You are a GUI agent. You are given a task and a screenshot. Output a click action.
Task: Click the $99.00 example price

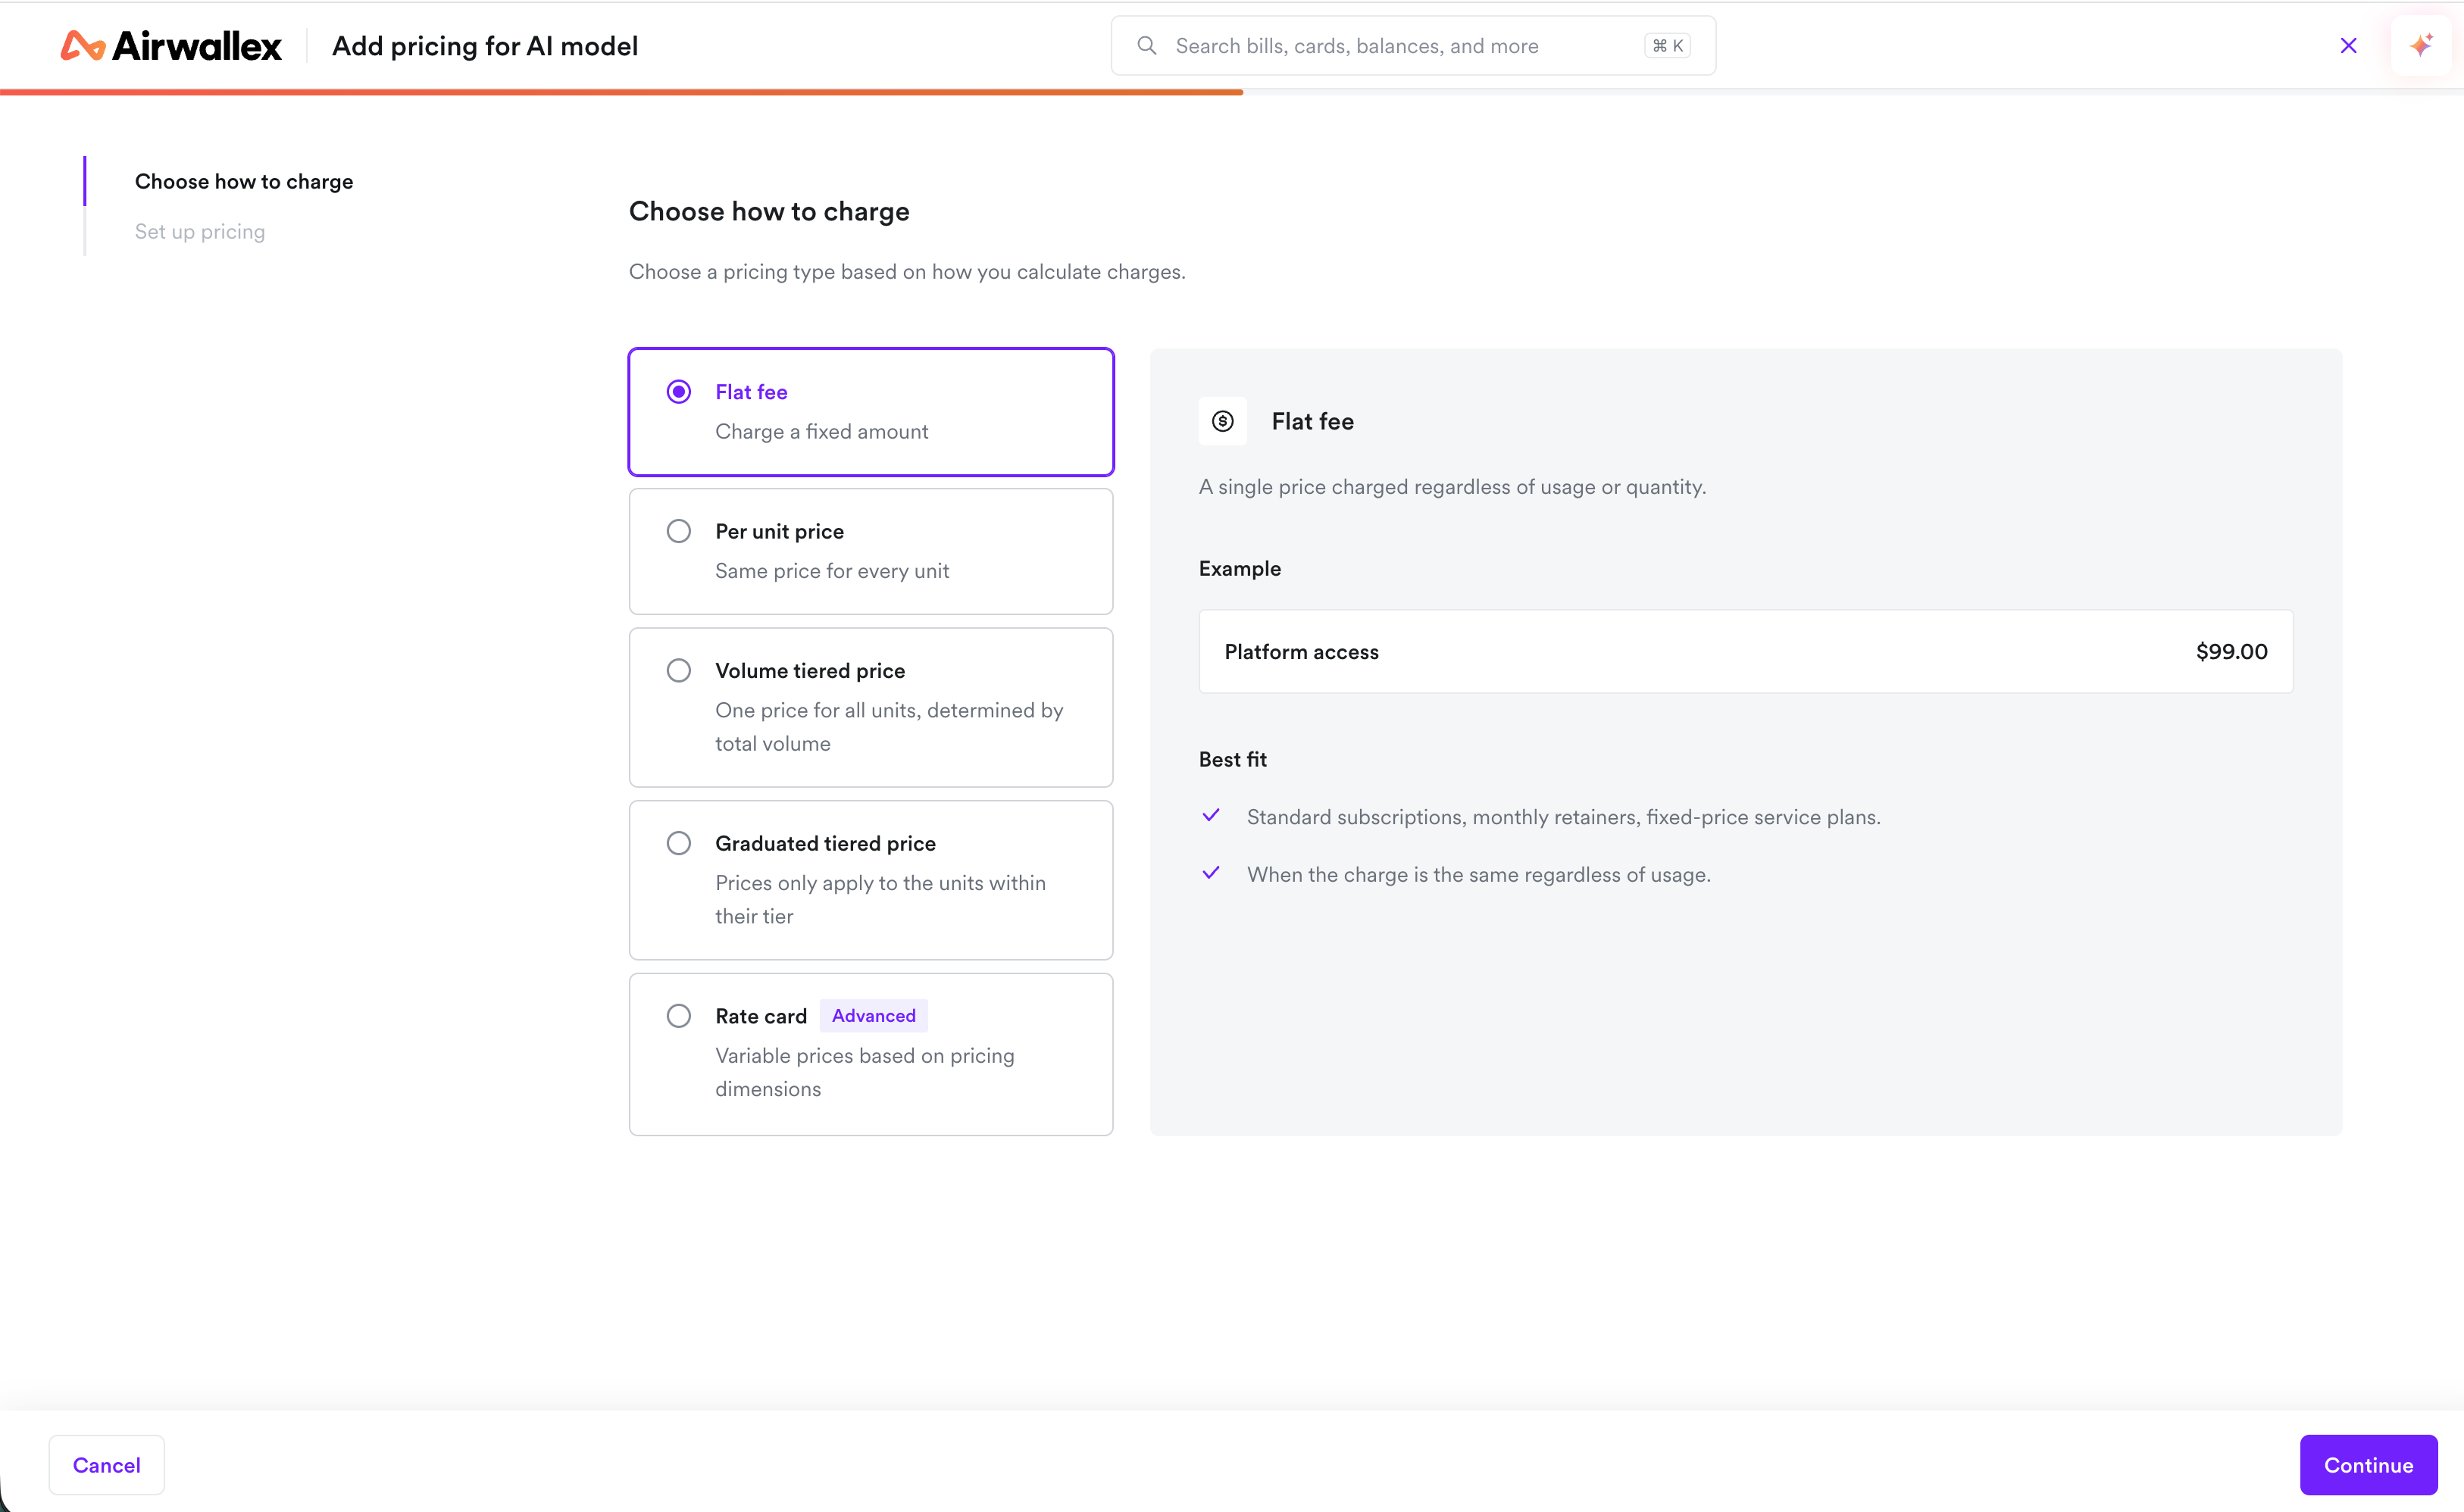2231,652
